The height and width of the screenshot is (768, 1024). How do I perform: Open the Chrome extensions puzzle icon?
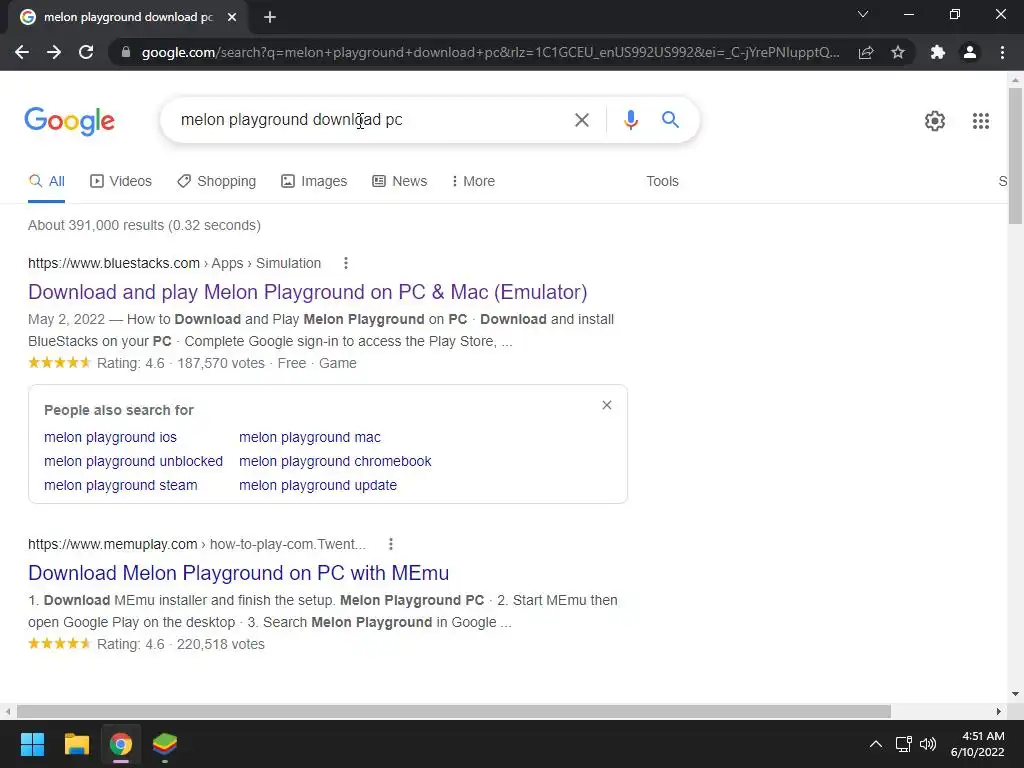pyautogui.click(x=938, y=52)
